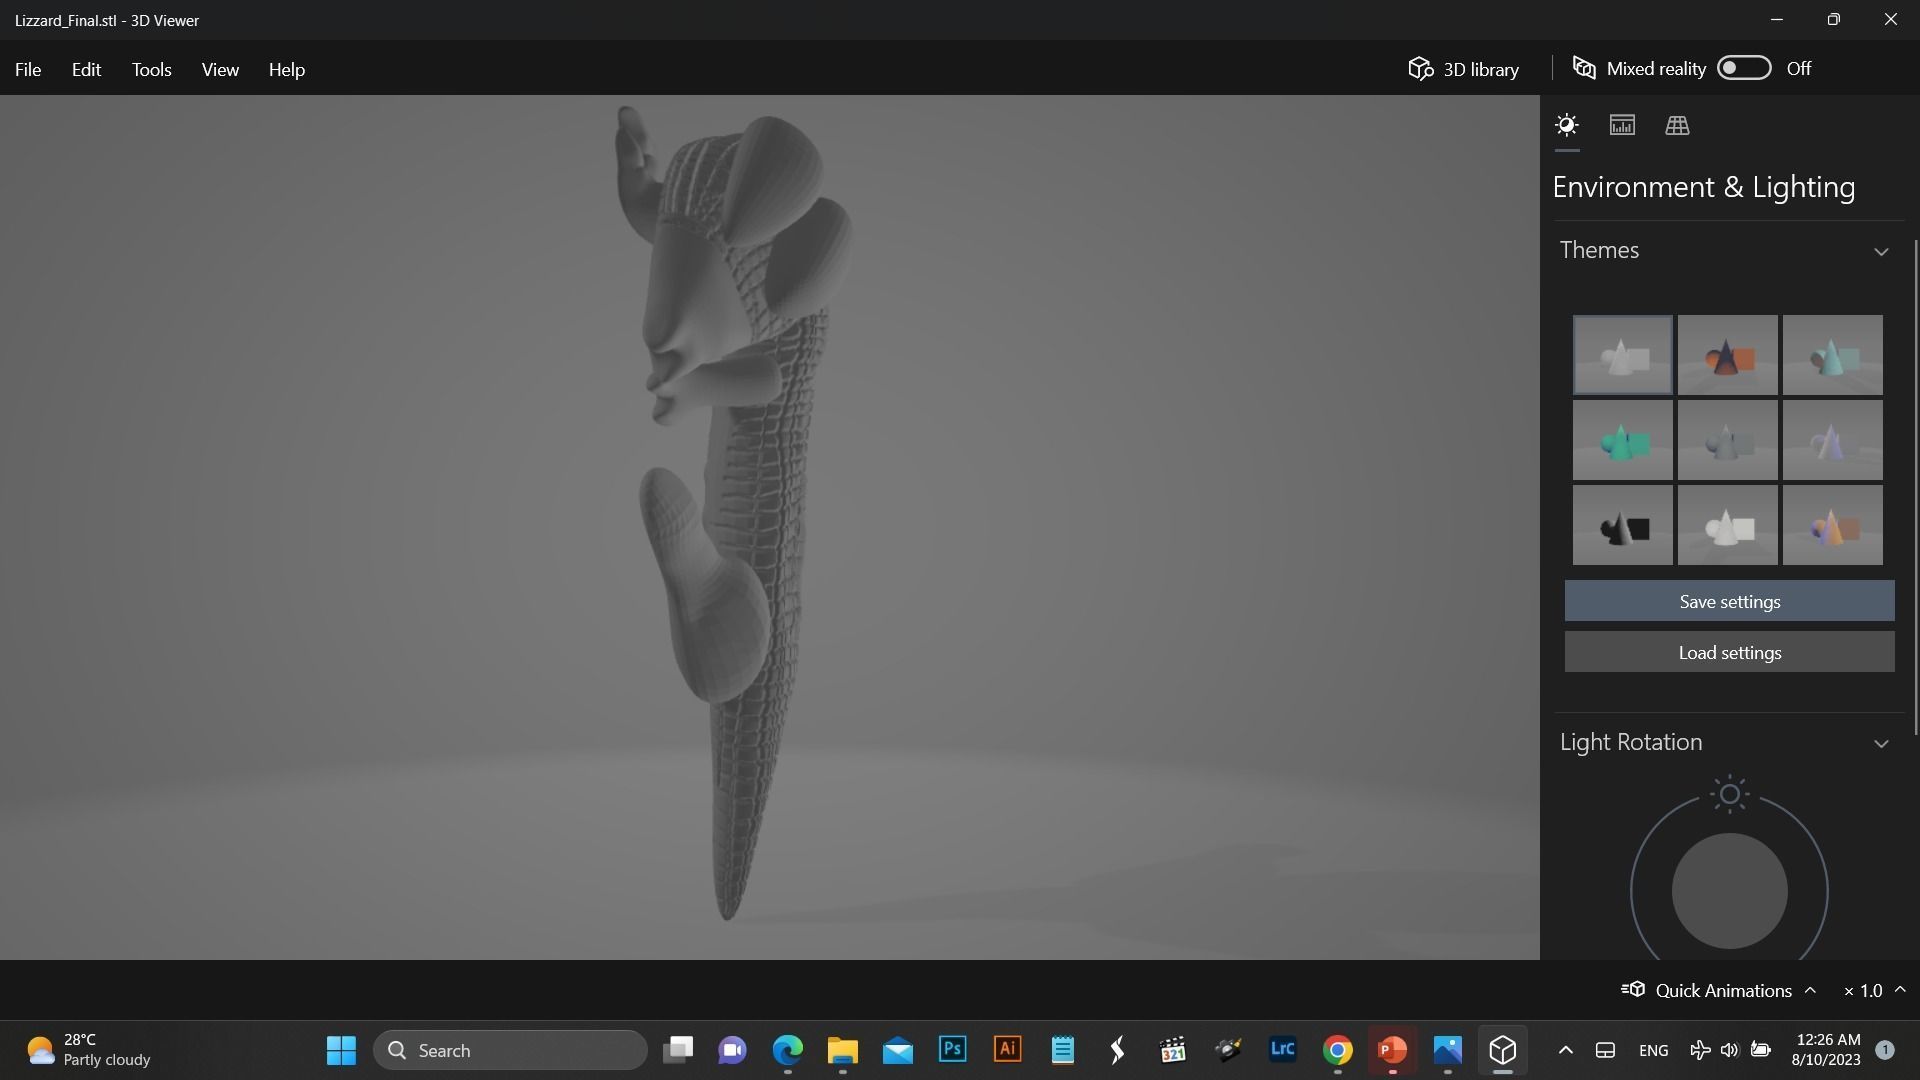Select the teal green theme thumbnail
1920x1080 pixels.
tap(1622, 441)
